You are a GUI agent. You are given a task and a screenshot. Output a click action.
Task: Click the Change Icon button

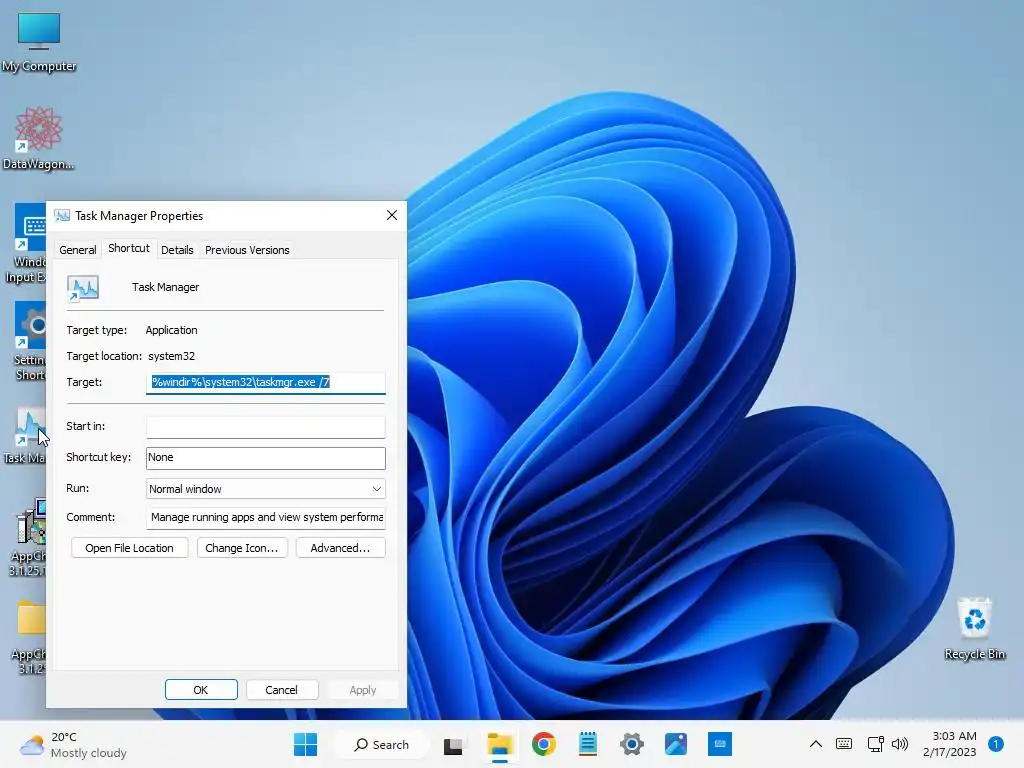pyautogui.click(x=242, y=548)
